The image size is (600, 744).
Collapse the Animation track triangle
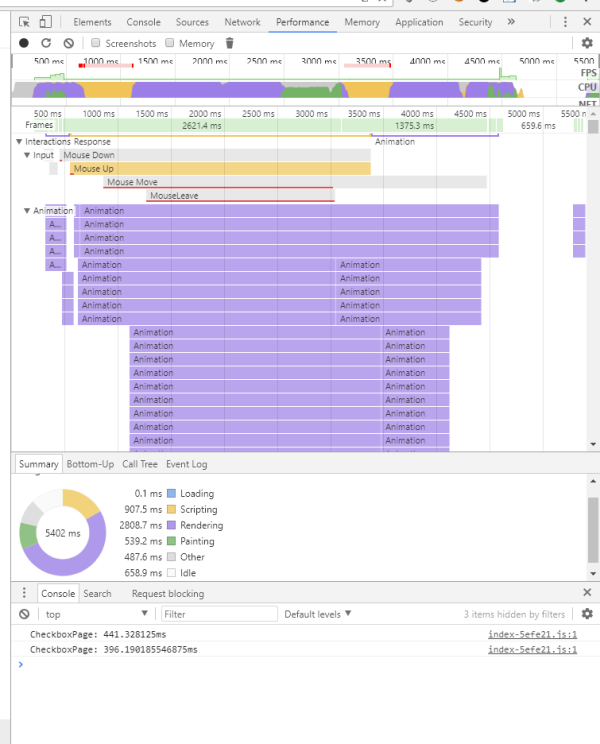(27, 211)
